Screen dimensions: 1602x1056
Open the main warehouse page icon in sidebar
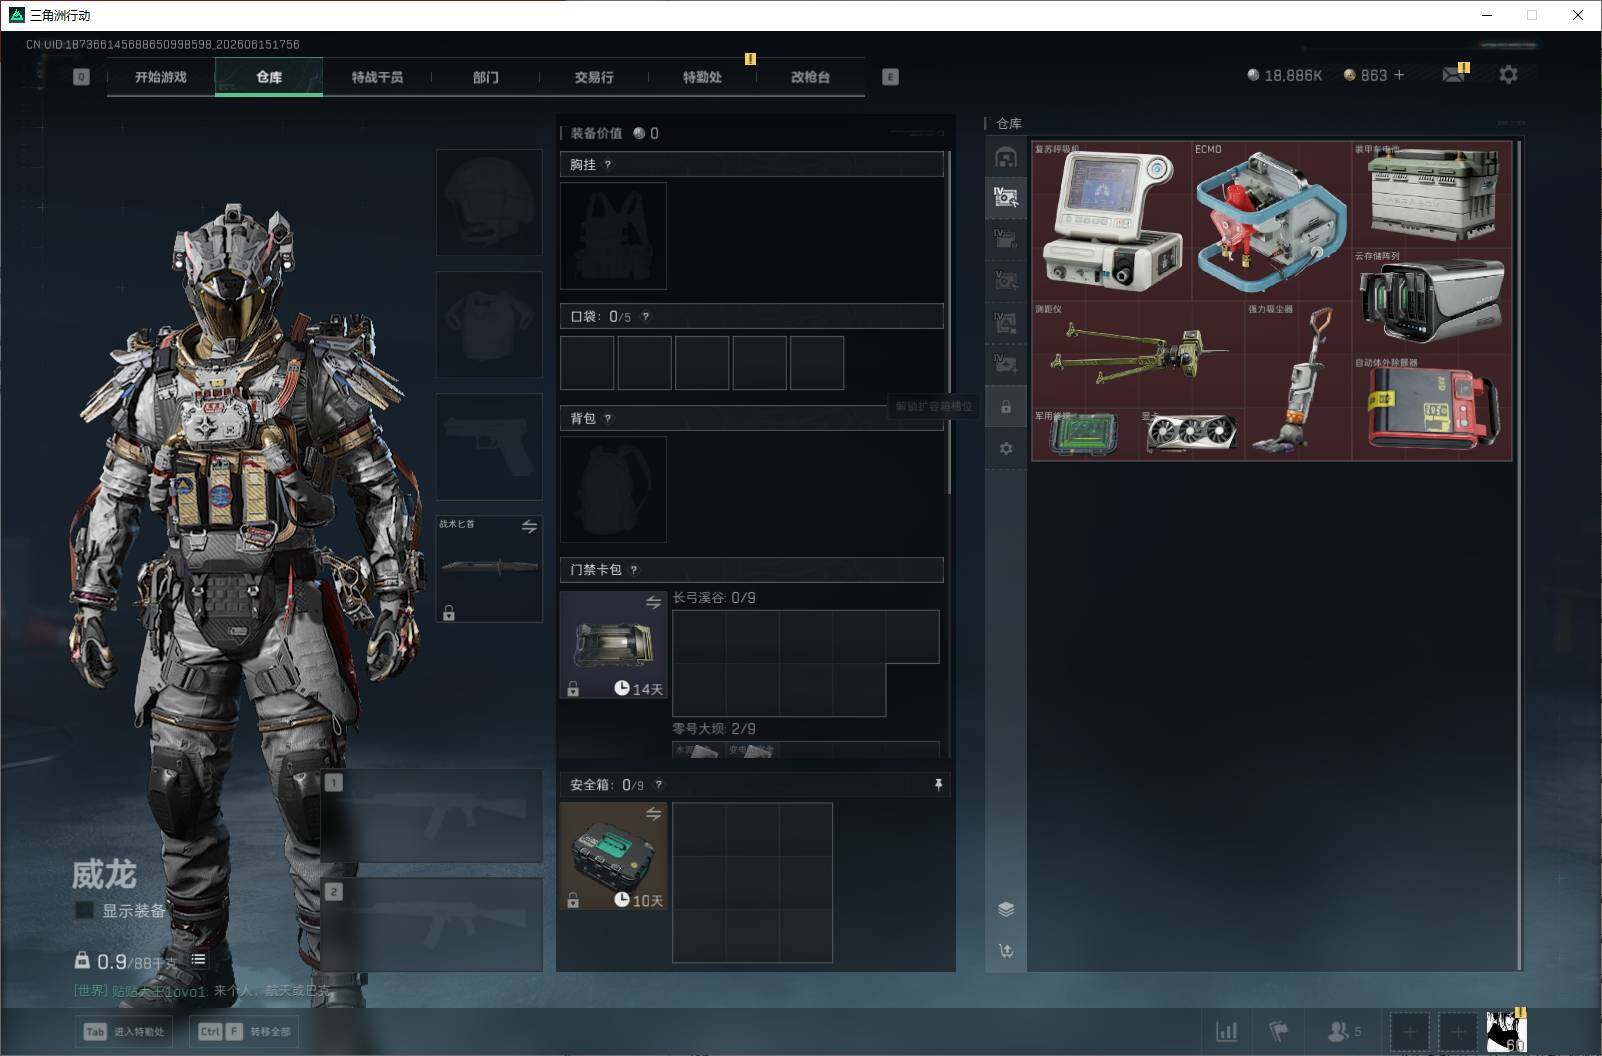pos(1006,157)
